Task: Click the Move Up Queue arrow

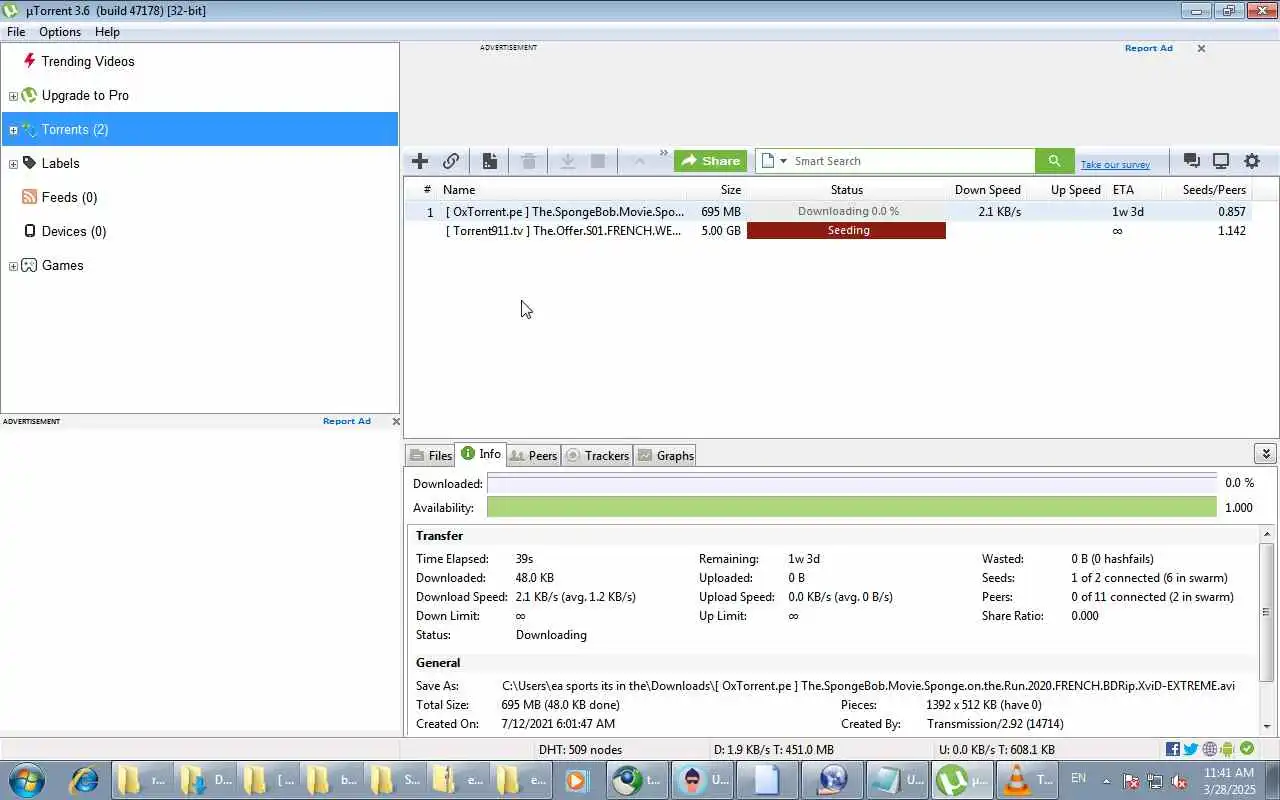Action: (x=639, y=161)
